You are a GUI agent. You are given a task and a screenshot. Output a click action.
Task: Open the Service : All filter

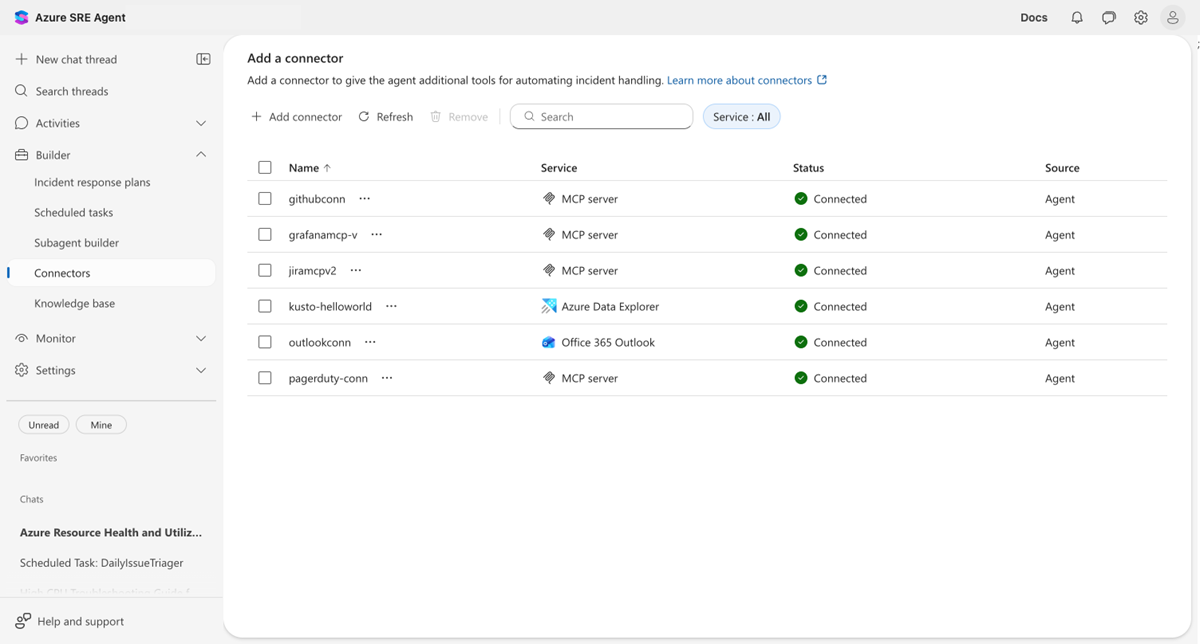tap(741, 117)
